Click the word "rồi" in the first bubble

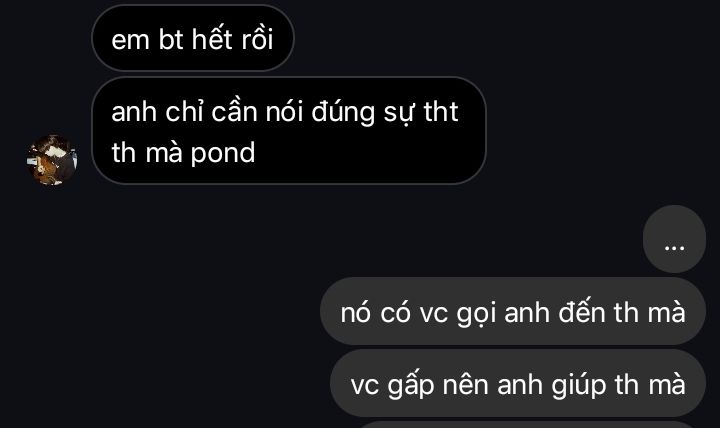pos(257,39)
